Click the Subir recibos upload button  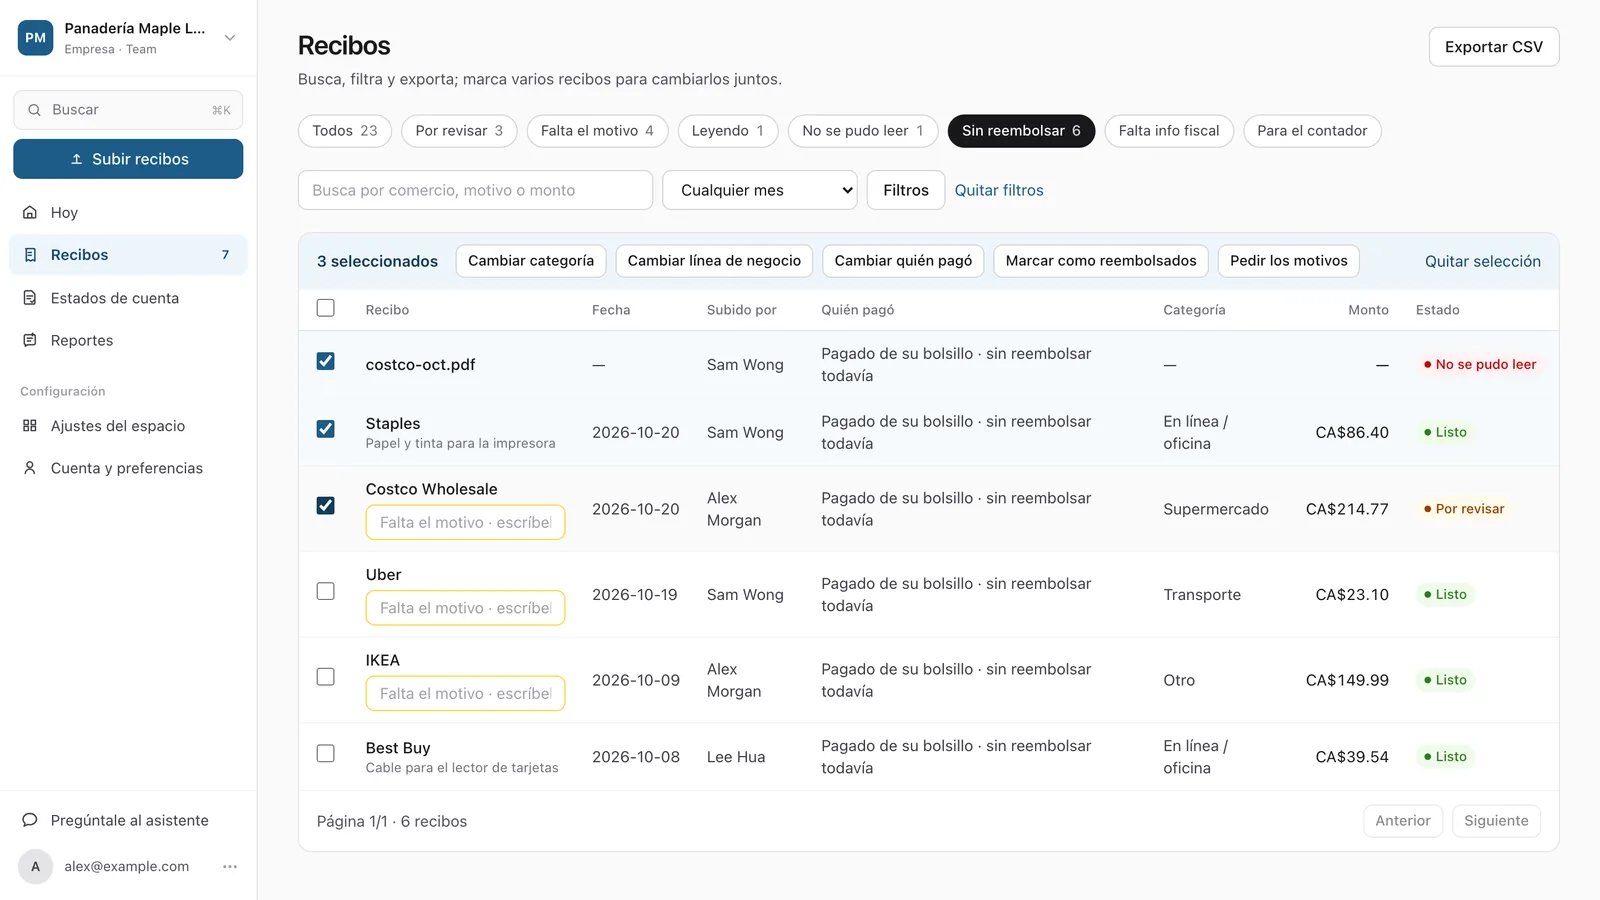pos(128,159)
